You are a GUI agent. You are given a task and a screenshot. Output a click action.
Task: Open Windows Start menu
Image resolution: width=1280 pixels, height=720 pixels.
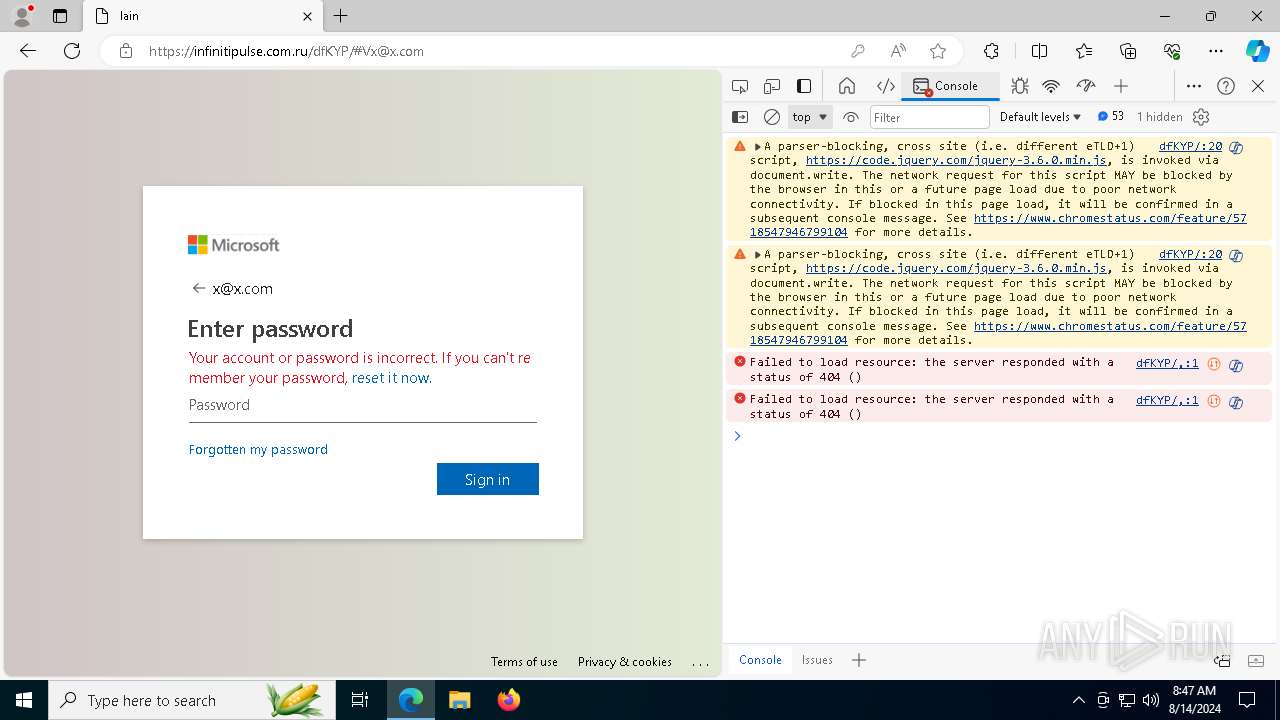pos(24,700)
